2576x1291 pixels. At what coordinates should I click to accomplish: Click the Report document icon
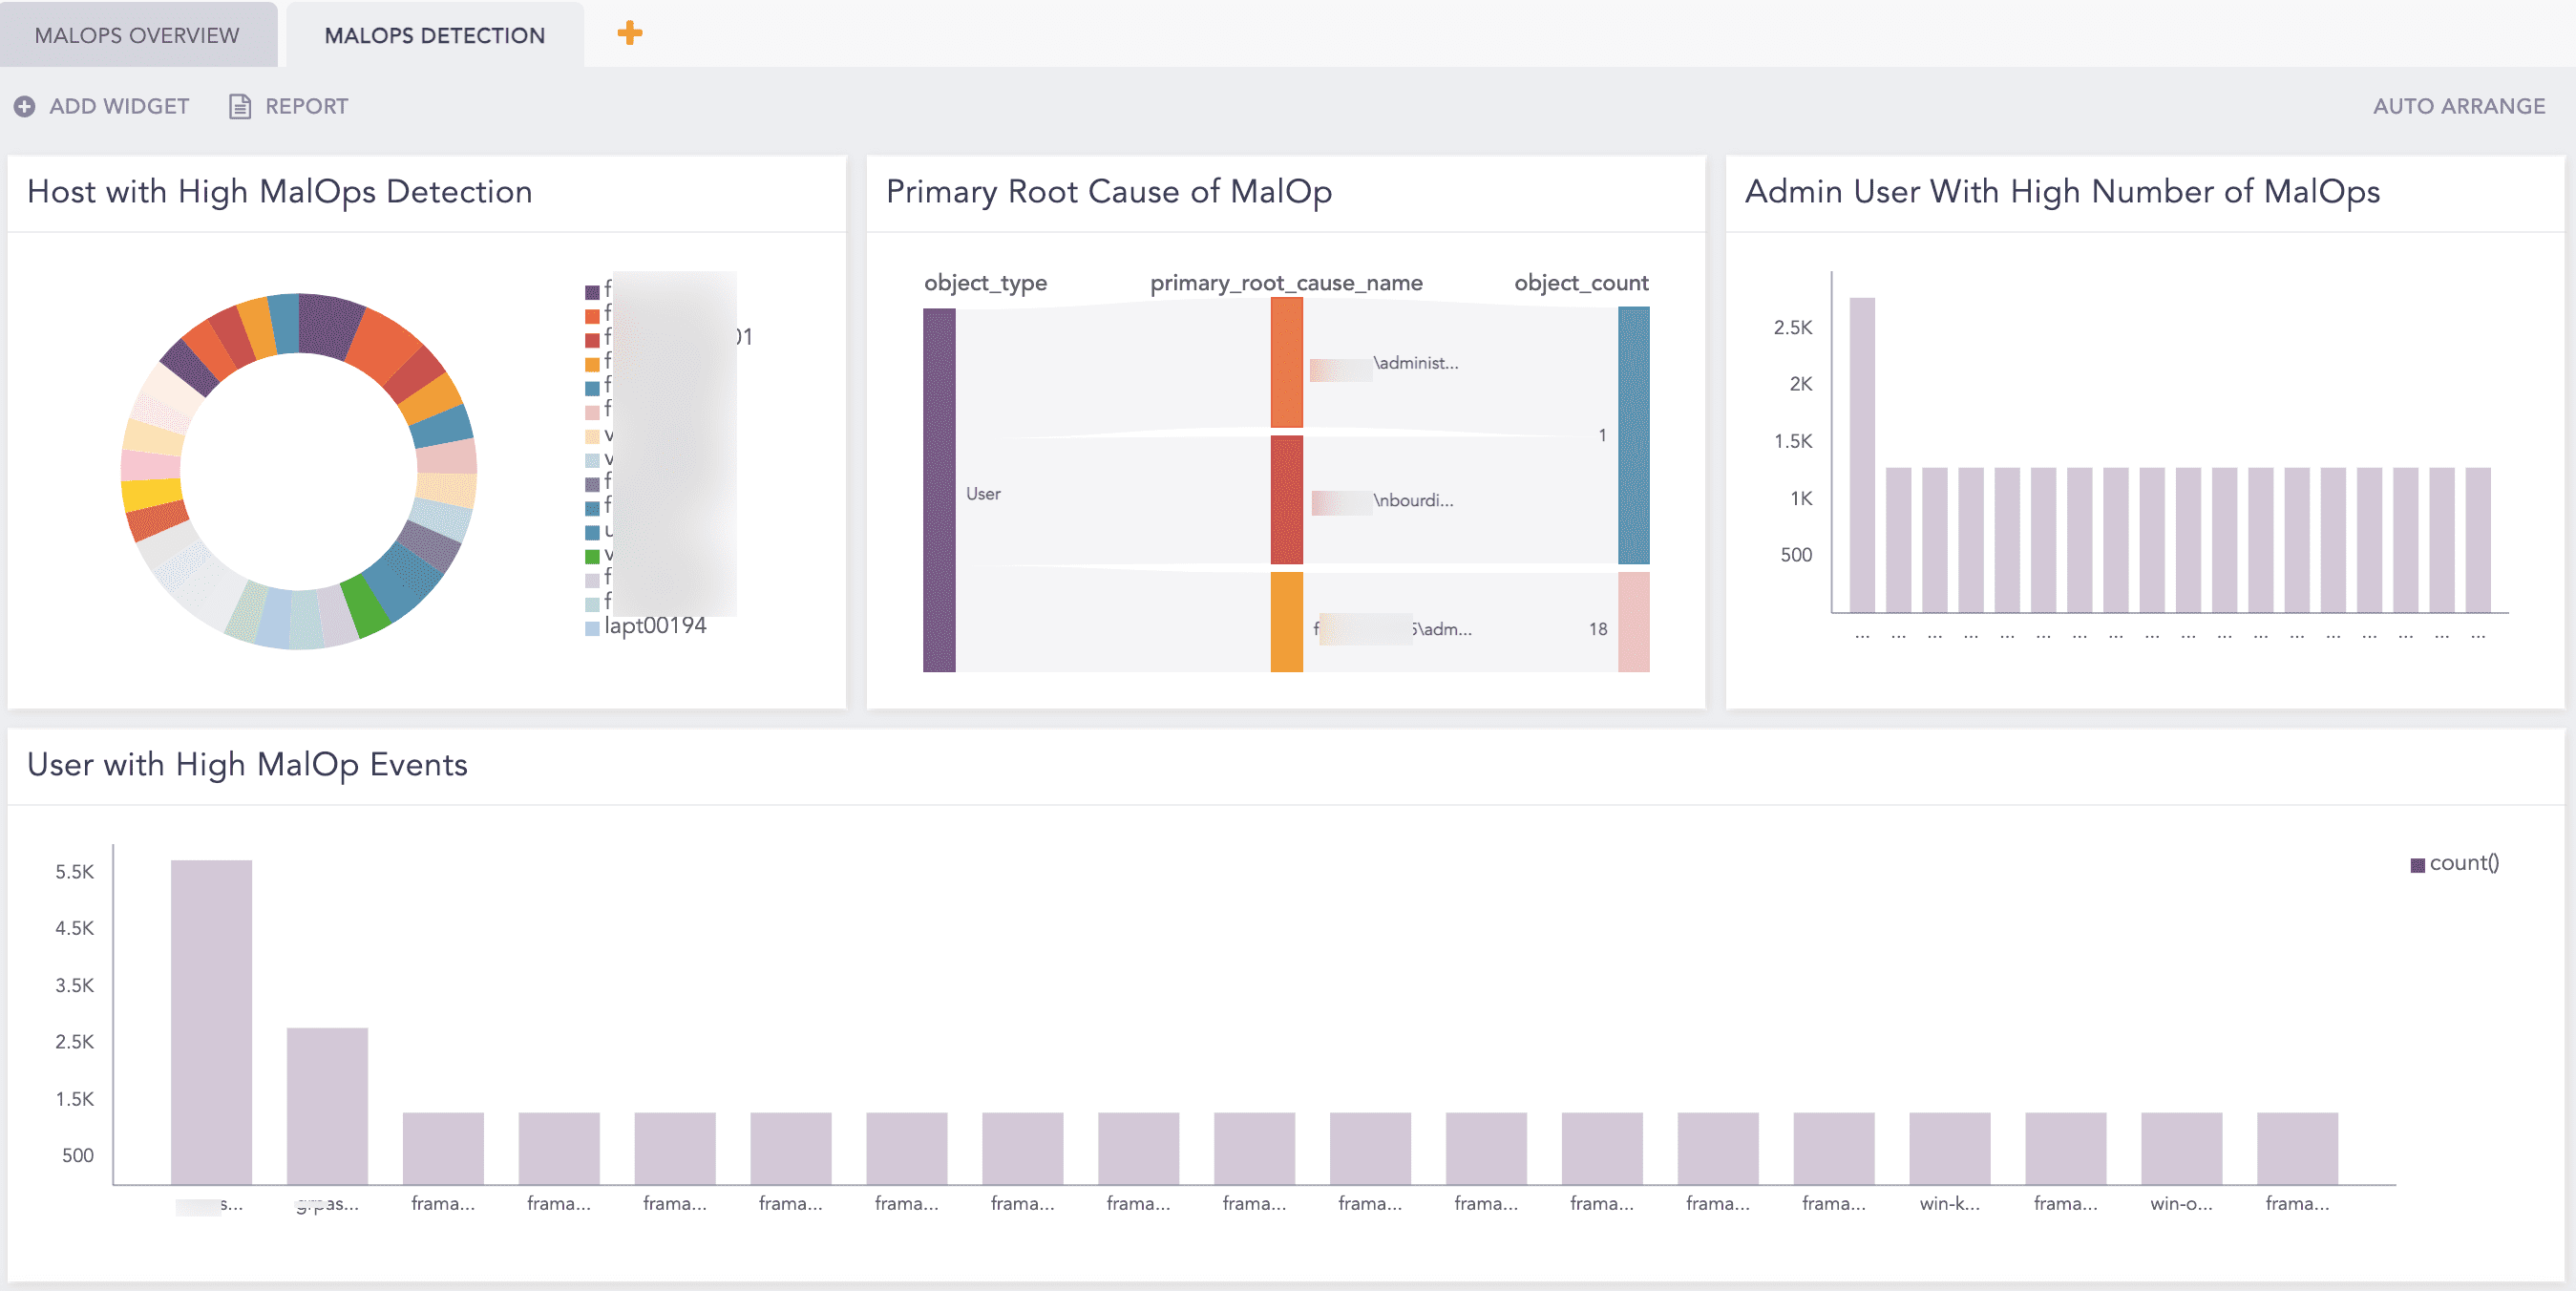pos(240,106)
